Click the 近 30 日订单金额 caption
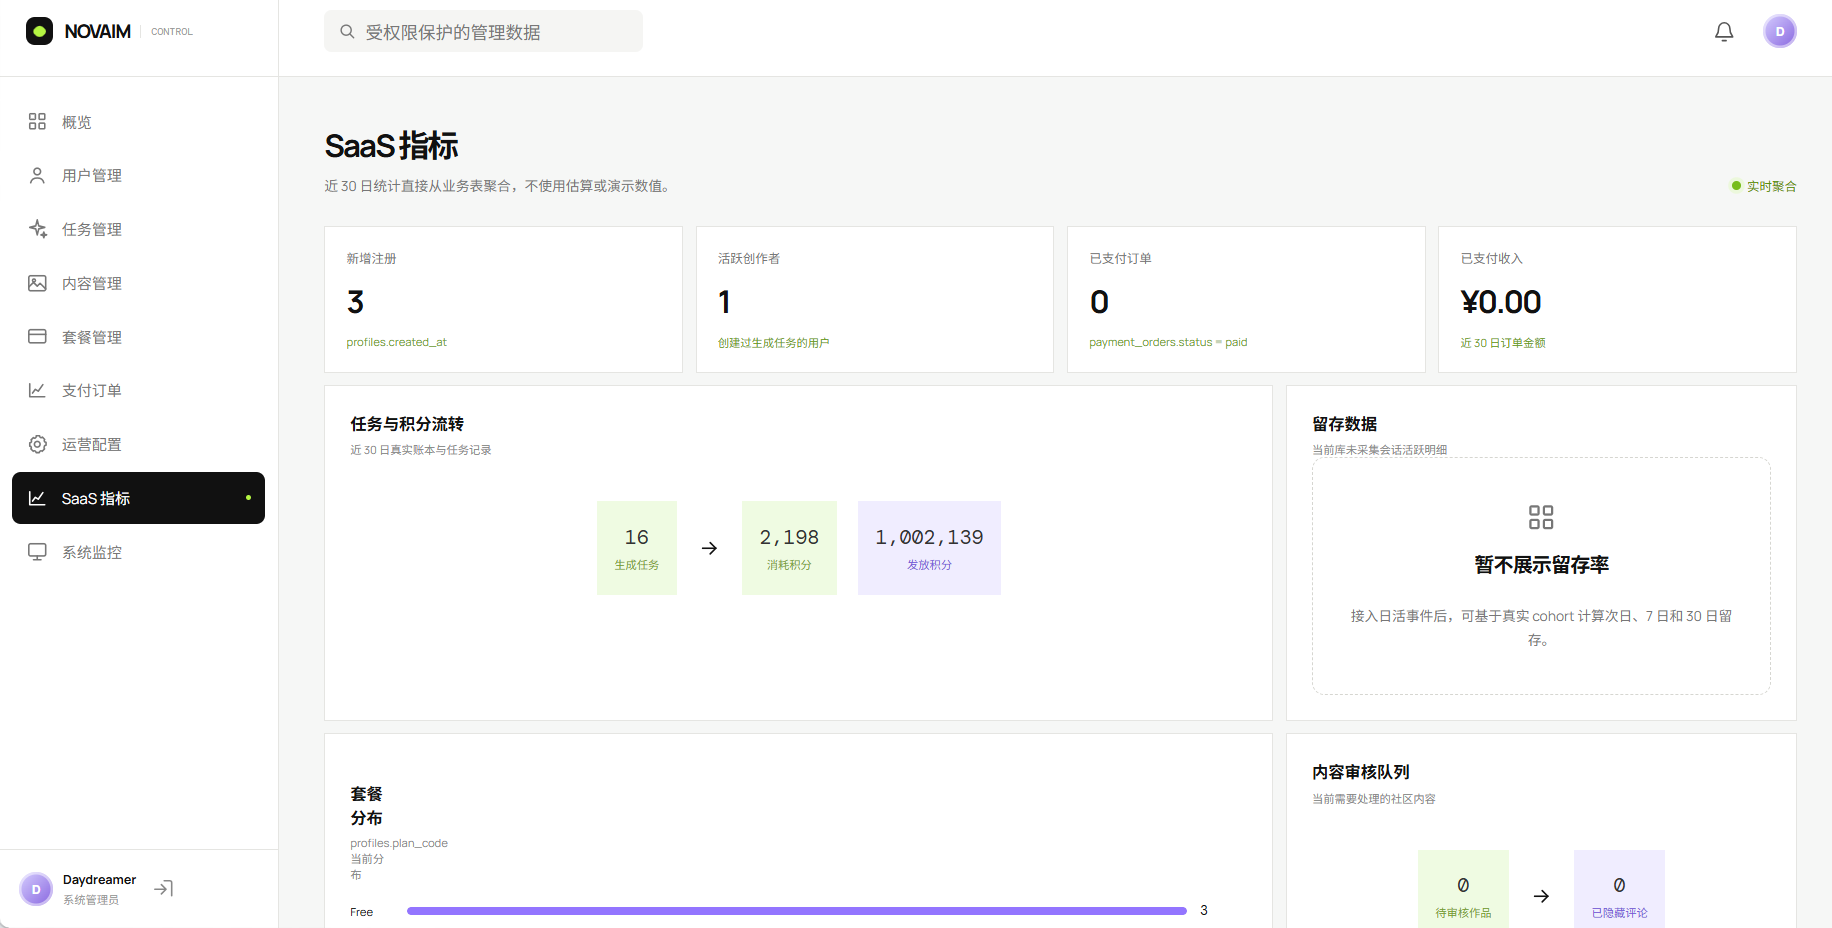Viewport: 1832px width, 928px height. pos(1503,343)
